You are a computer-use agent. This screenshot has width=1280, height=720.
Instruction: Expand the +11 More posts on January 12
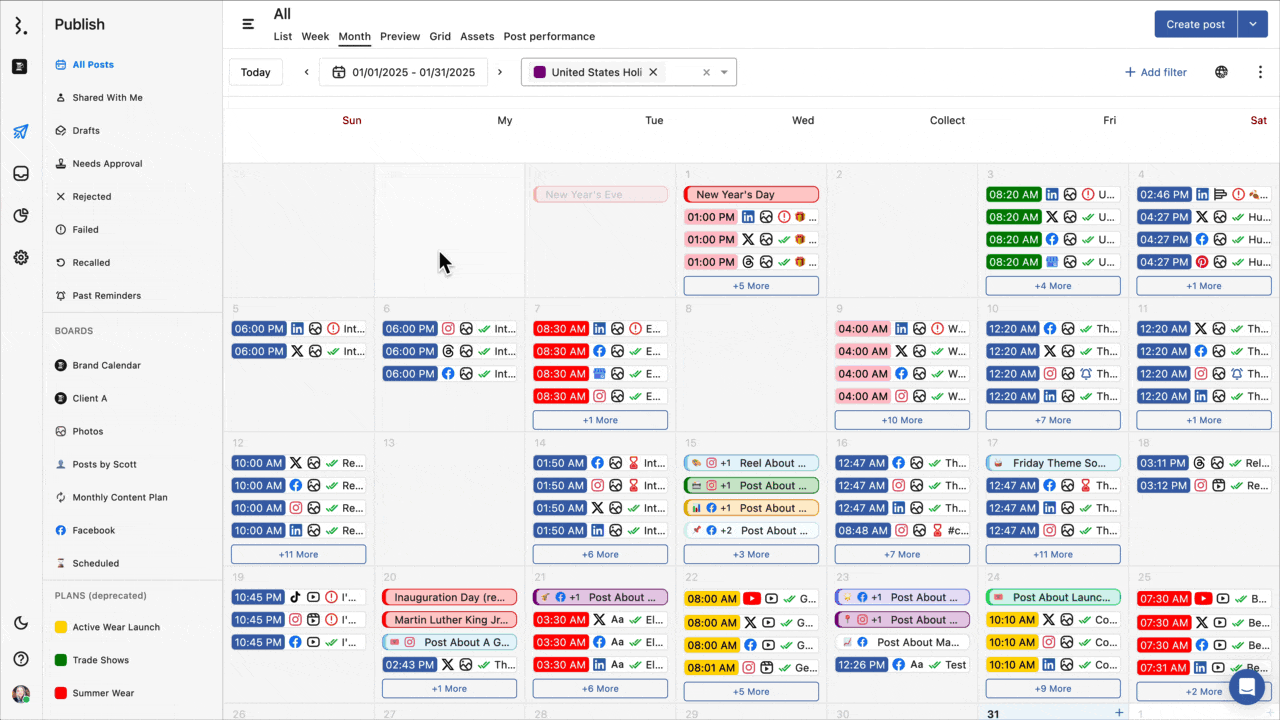(x=298, y=553)
